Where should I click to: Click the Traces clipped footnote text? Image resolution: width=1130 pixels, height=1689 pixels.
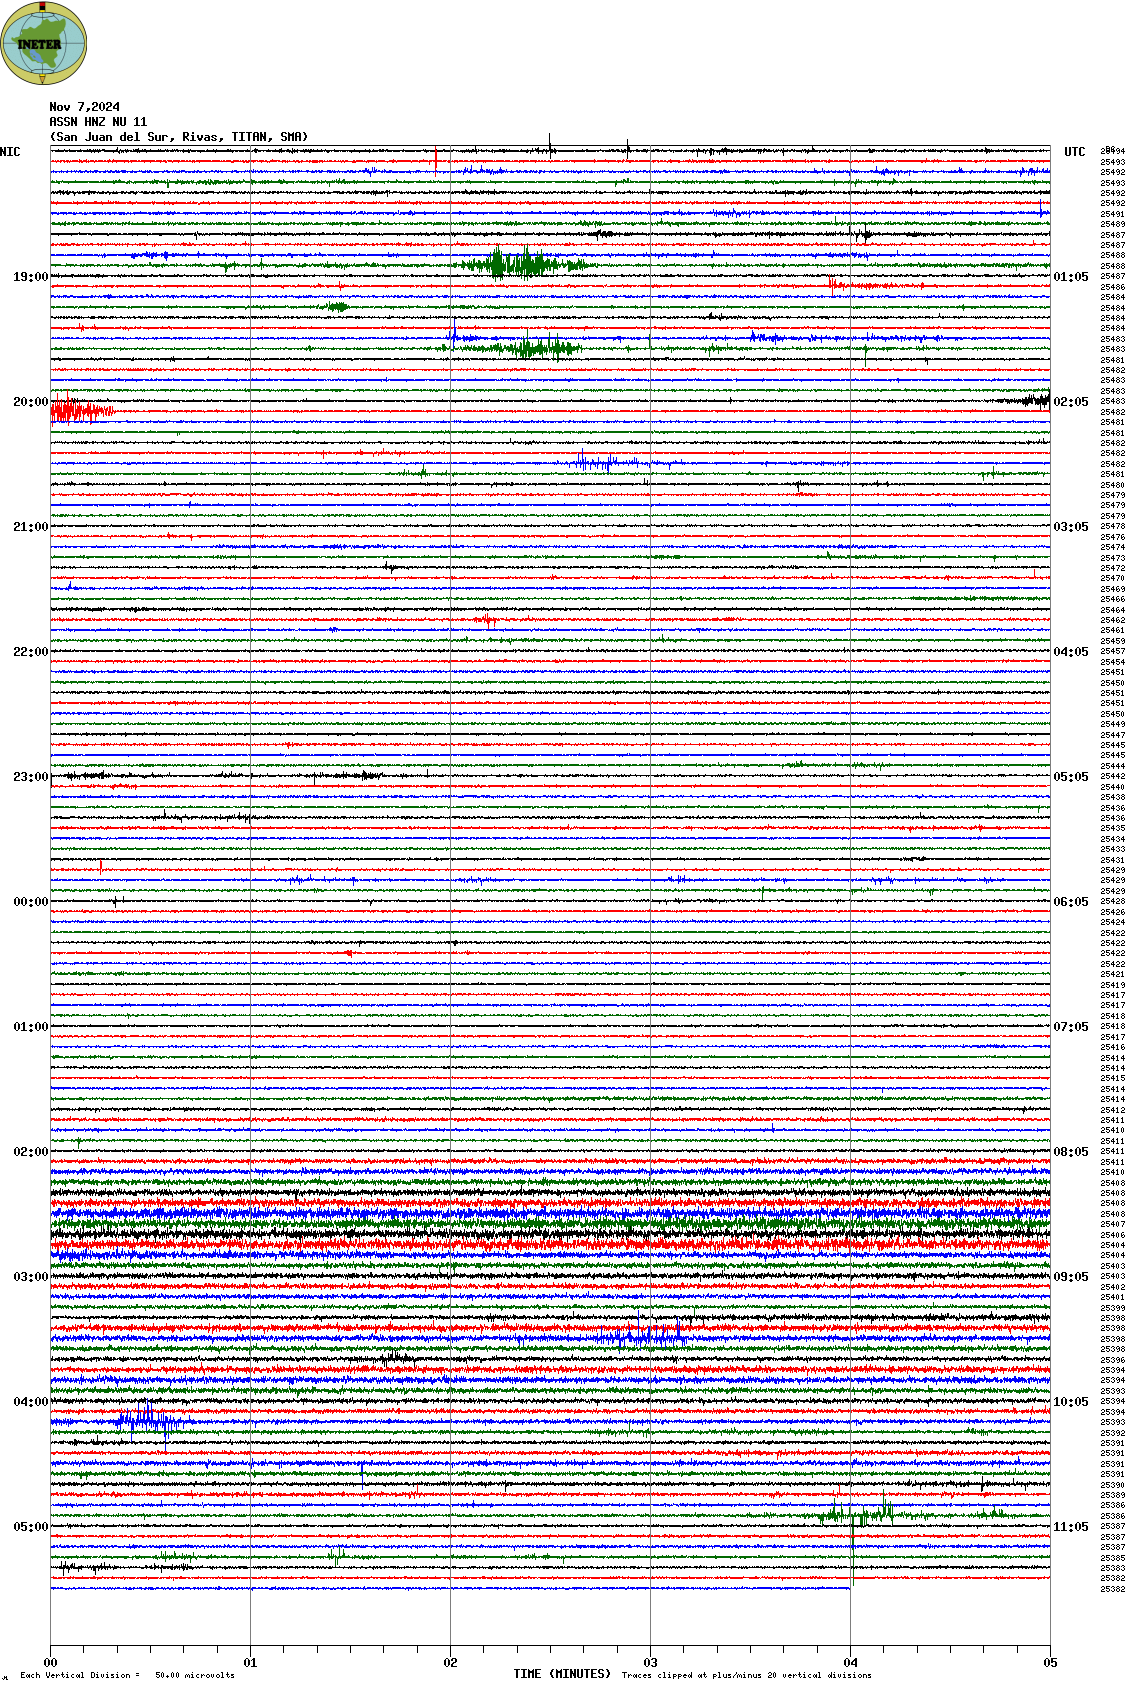click(x=746, y=1675)
